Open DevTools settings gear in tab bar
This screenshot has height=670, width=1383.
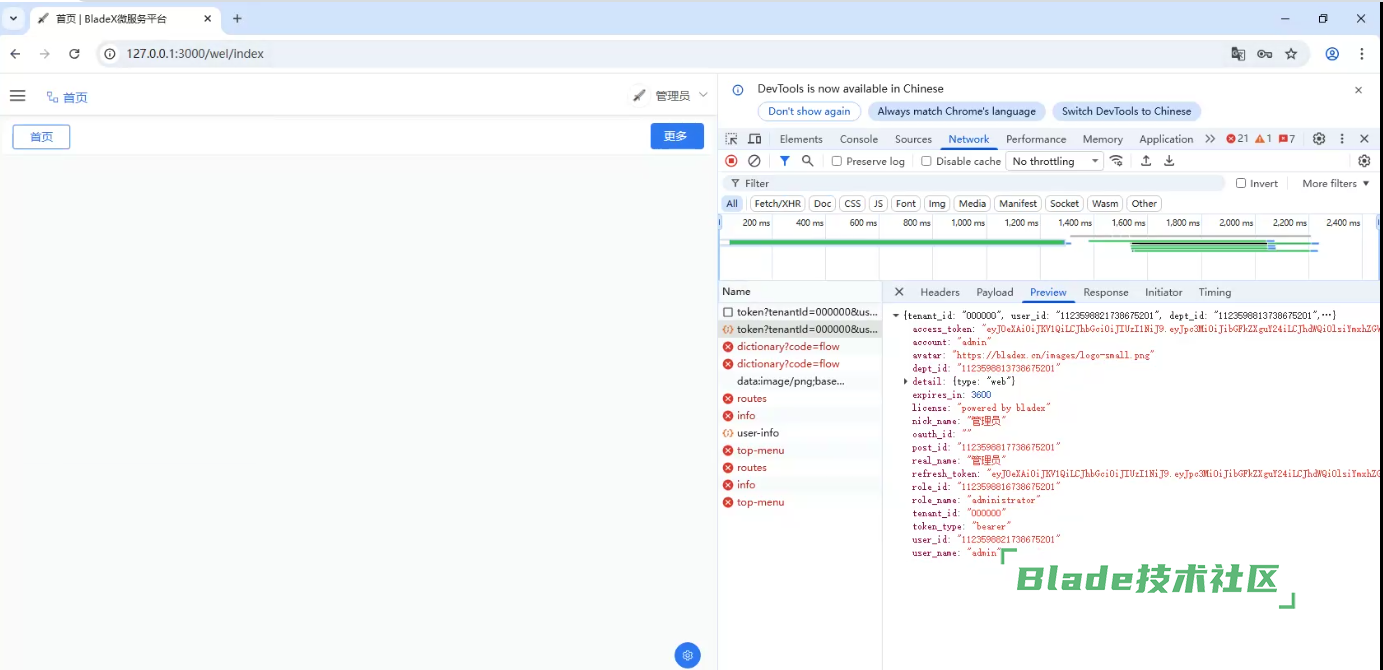point(1319,139)
